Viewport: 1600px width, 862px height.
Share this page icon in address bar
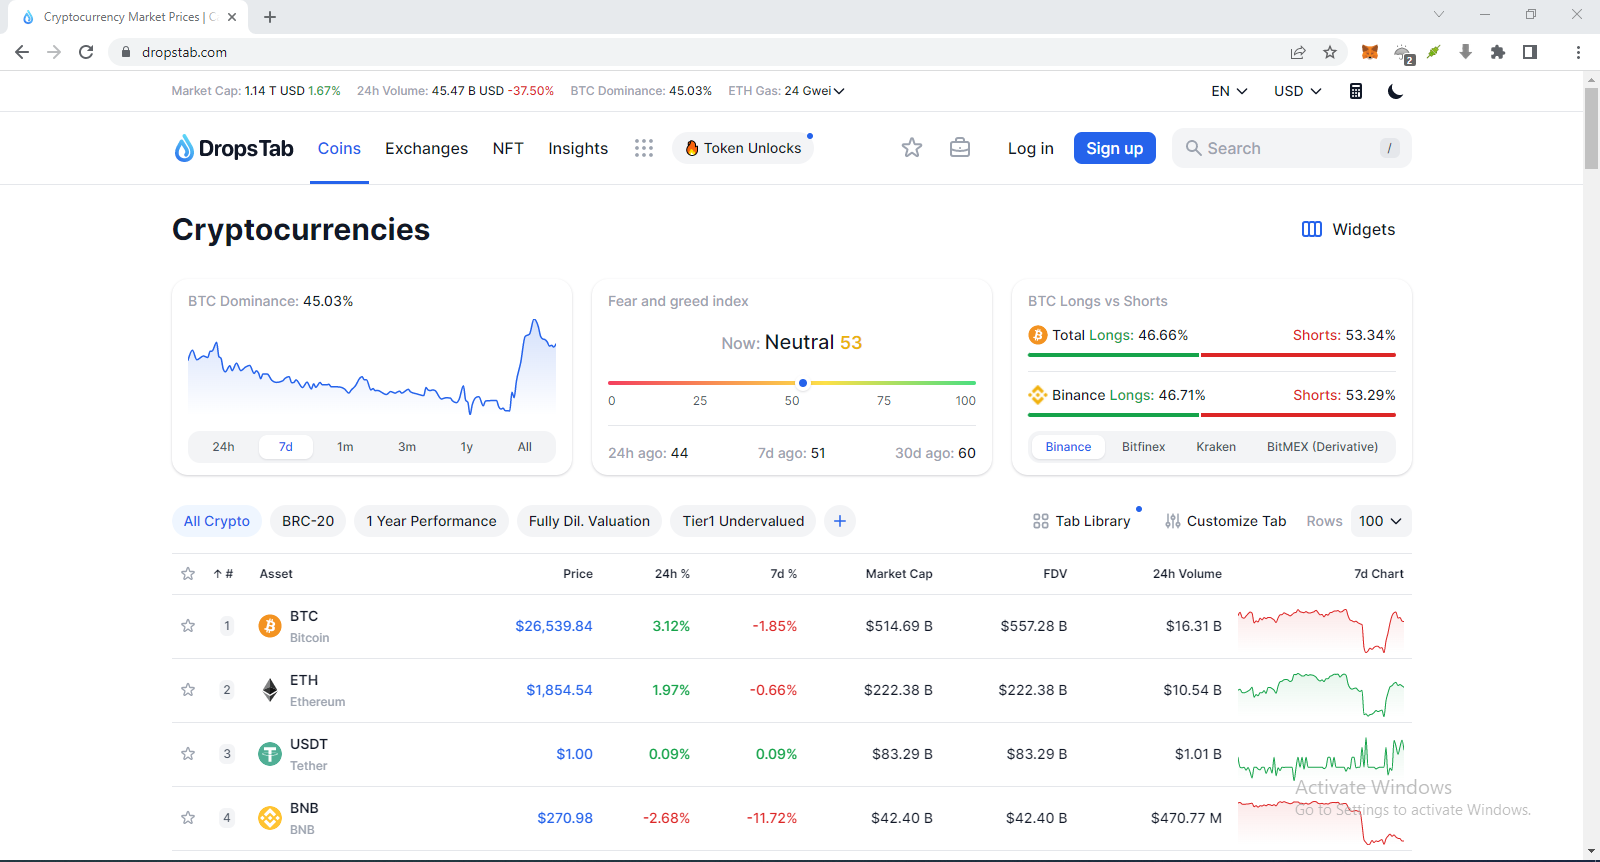(x=1298, y=52)
